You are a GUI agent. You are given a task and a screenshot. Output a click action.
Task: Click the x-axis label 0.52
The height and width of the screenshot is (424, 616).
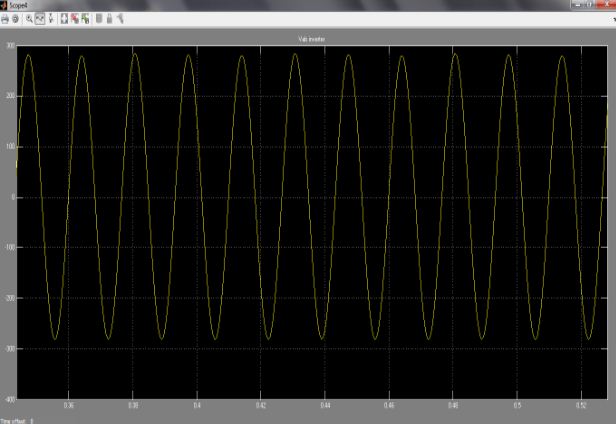tap(581, 406)
